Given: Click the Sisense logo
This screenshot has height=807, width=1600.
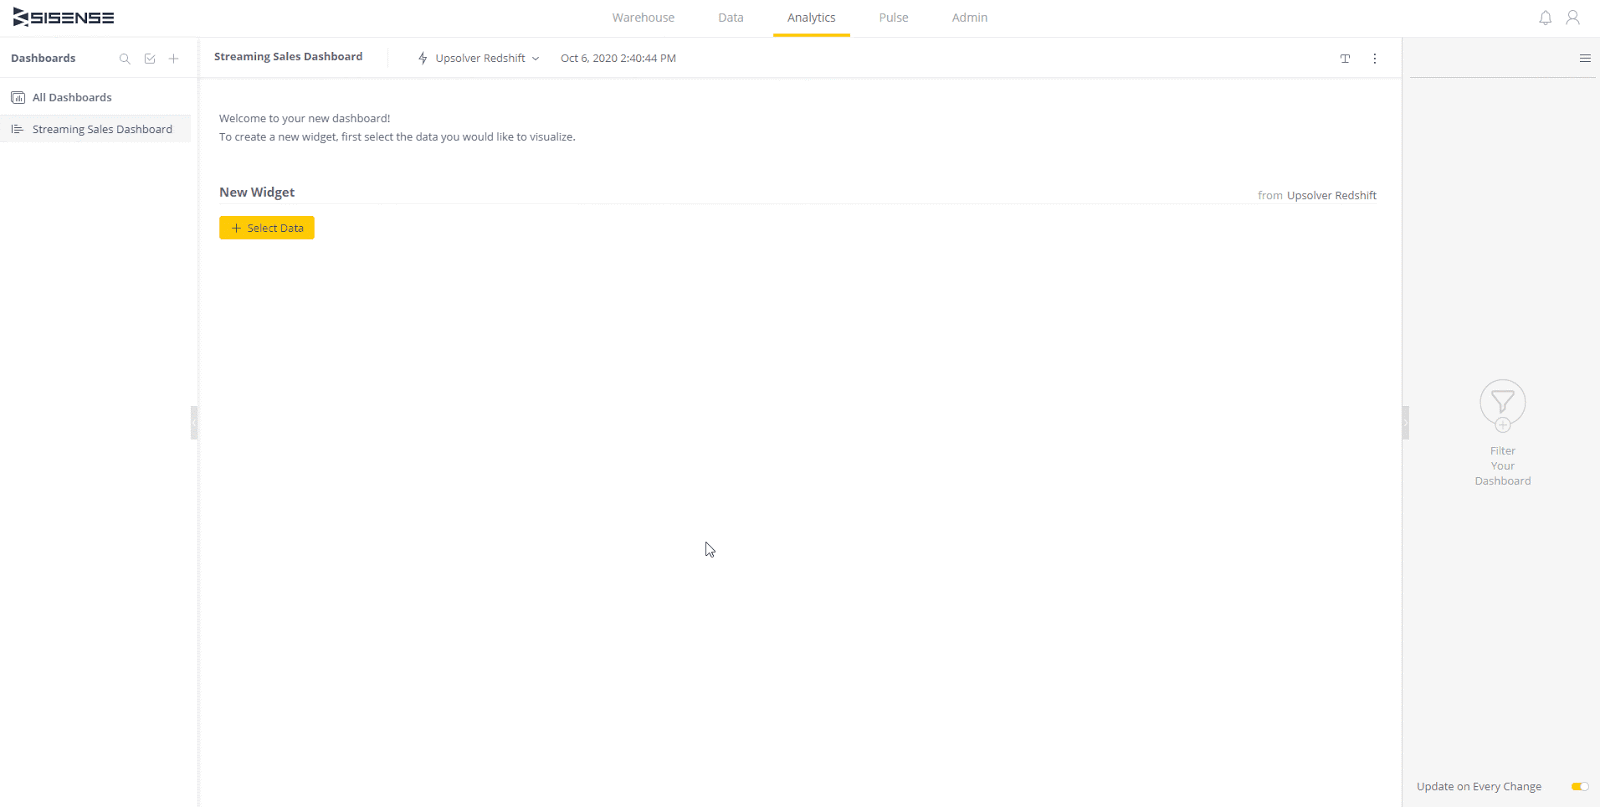Looking at the screenshot, I should tap(63, 18).
